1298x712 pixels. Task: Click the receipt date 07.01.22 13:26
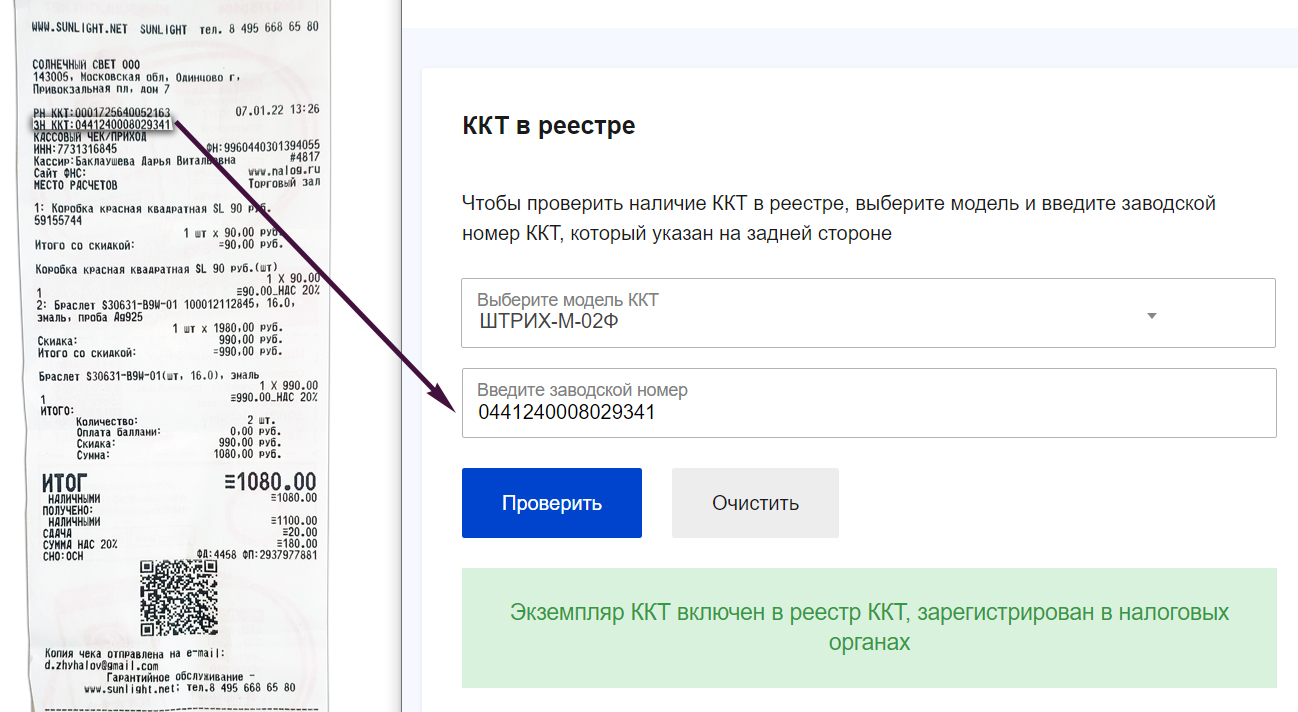pos(277,109)
